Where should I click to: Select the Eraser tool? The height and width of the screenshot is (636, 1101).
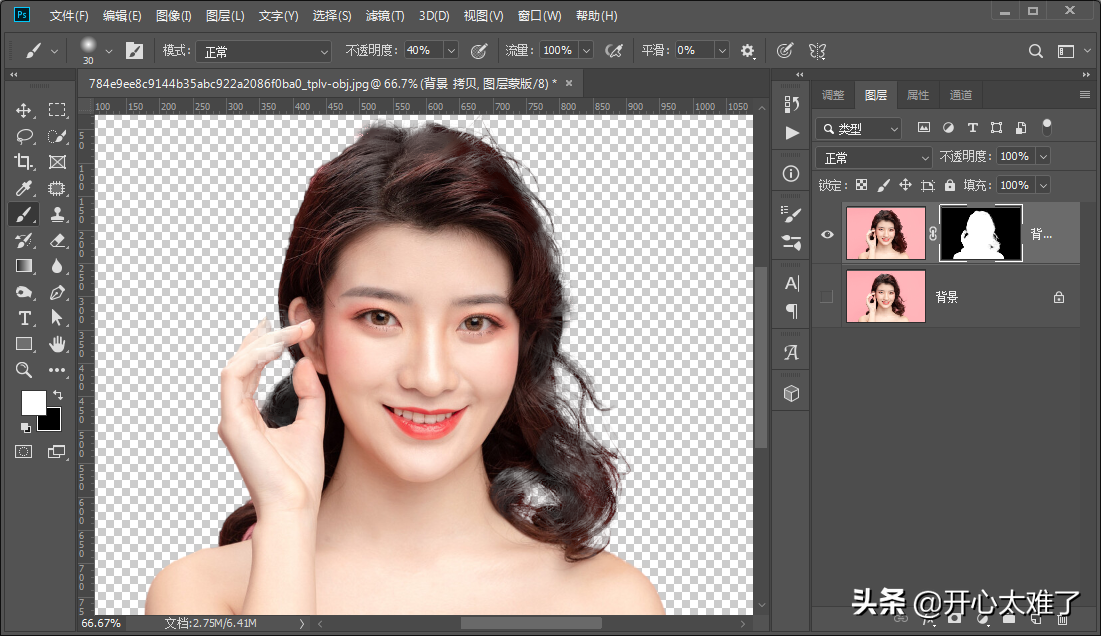[x=57, y=240]
